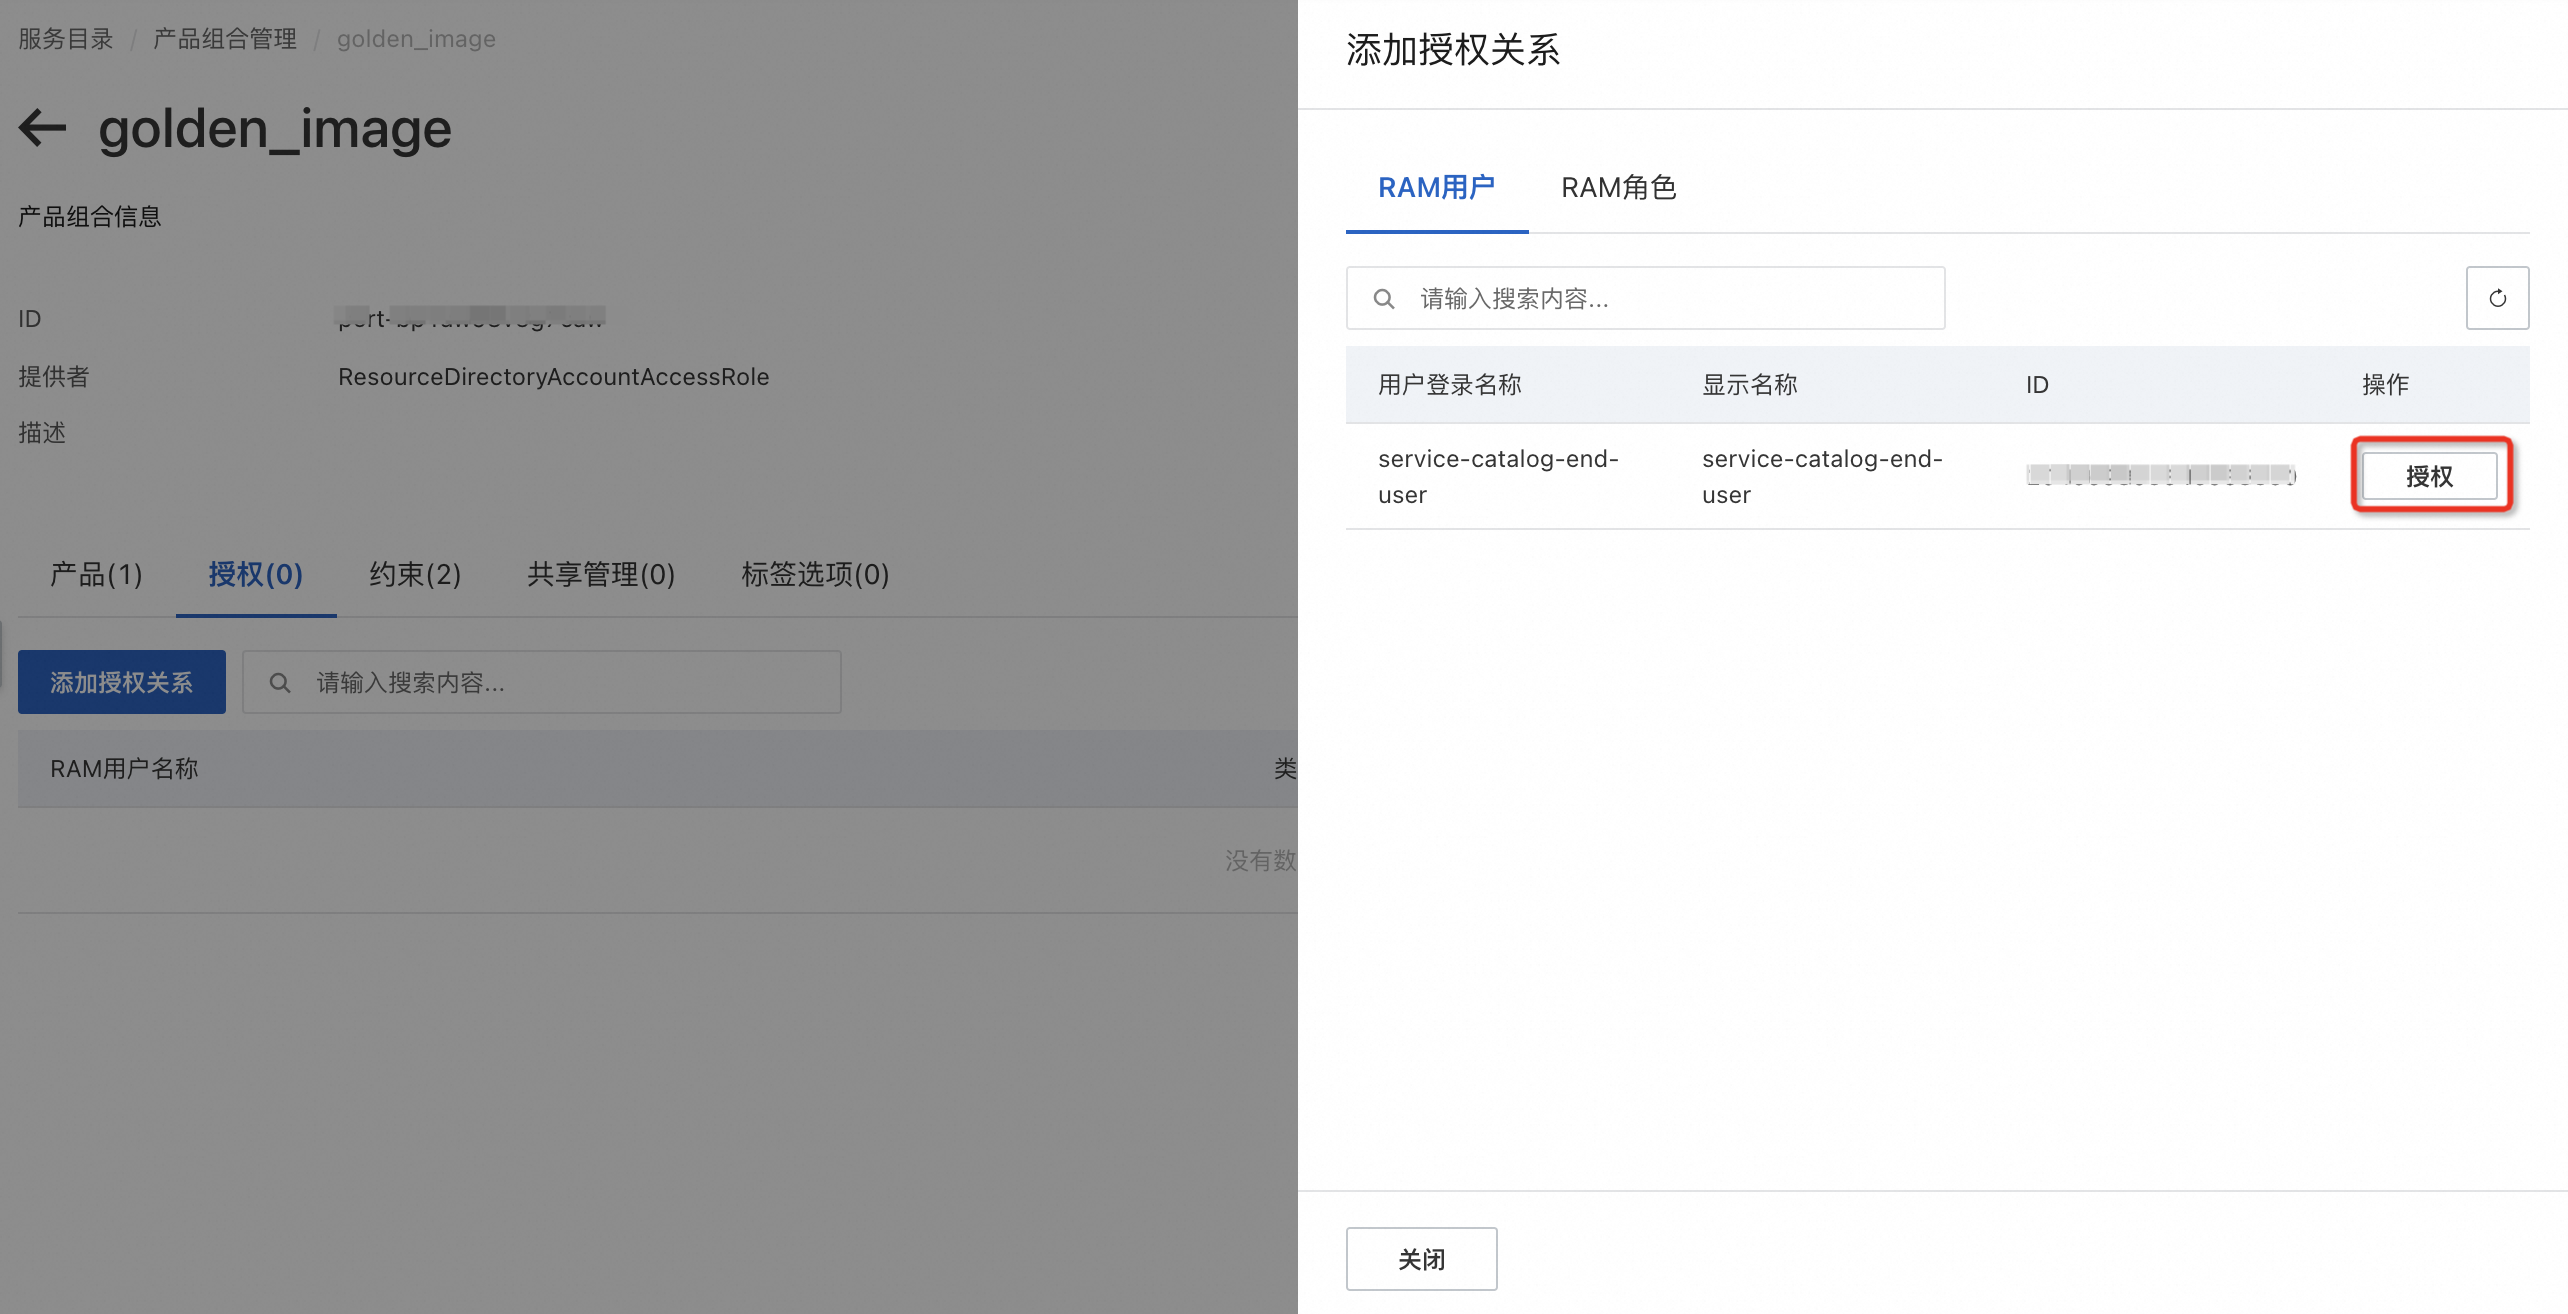Select the RAM用户 tab
Image resolution: width=2568 pixels, height=1314 pixels.
click(1436, 188)
